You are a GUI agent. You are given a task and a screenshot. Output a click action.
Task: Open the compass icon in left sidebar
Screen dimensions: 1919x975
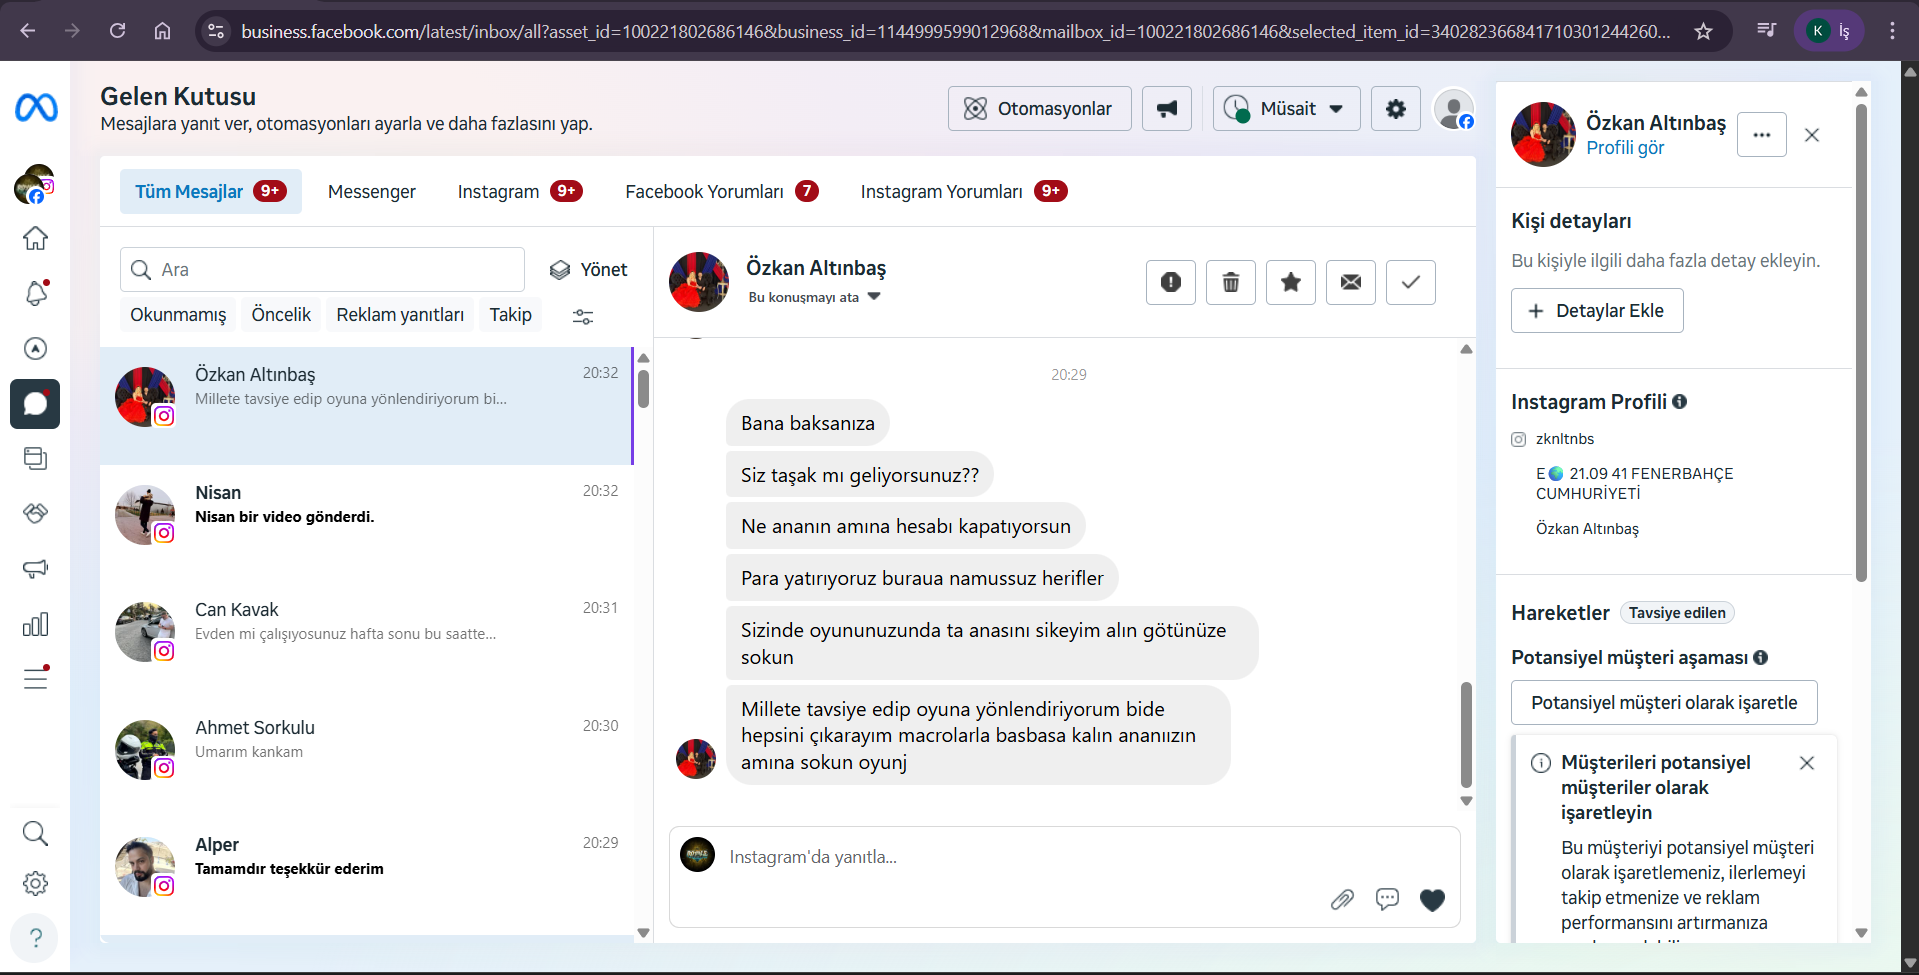pos(35,348)
